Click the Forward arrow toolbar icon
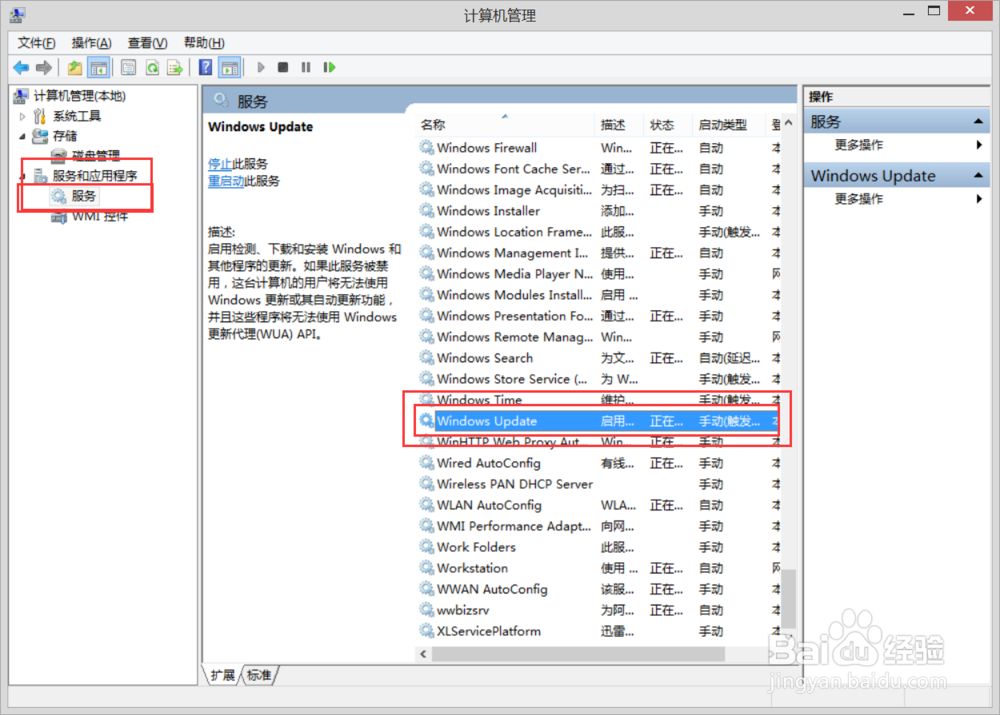The image size is (1000, 715). (x=44, y=68)
